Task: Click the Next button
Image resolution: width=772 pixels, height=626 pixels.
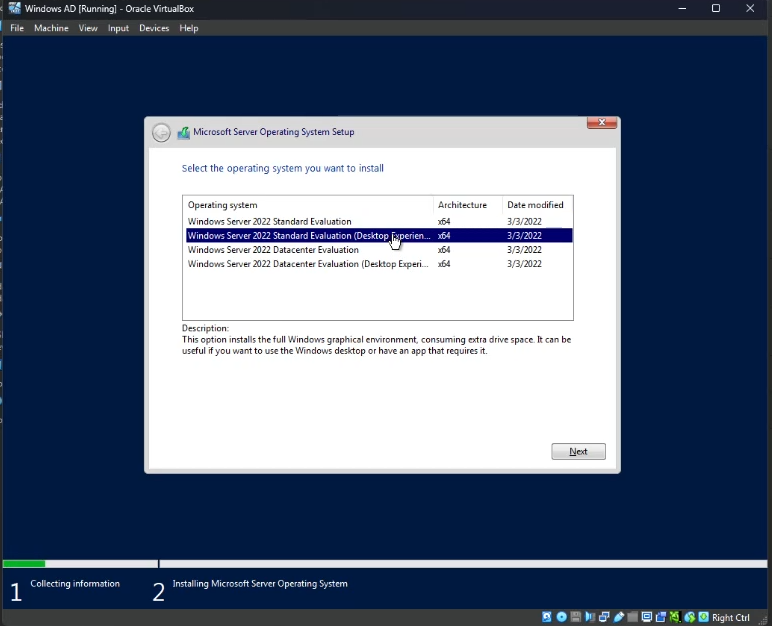Action: (578, 451)
